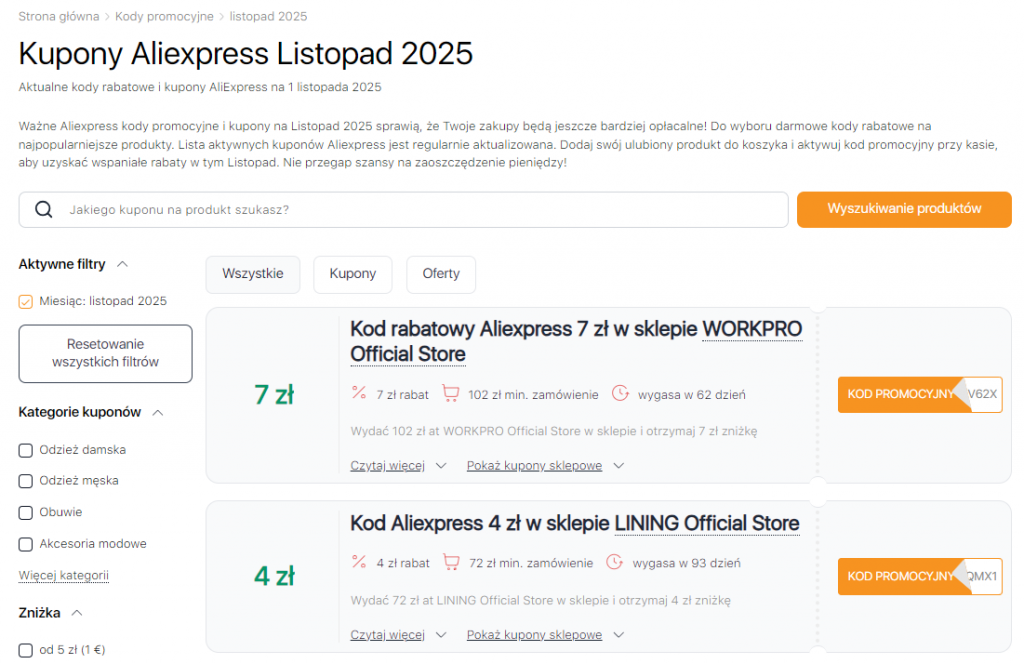Expand Czytaj więcej in WORKPRO coupon
This screenshot has width=1024, height=664.
click(x=398, y=466)
